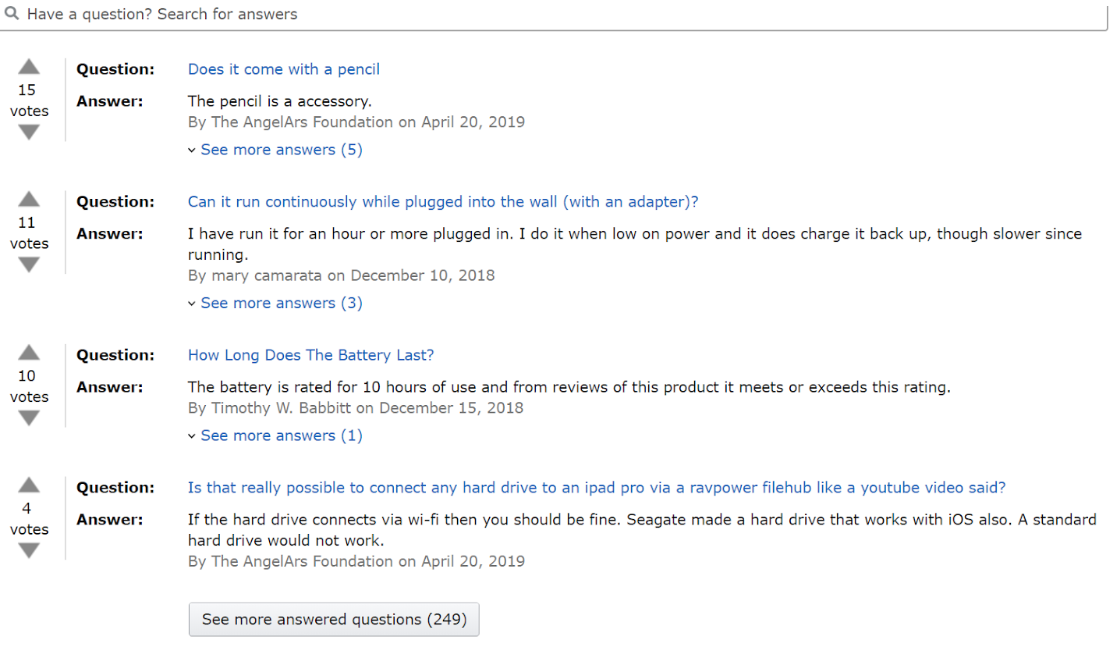Upvote the pencil question

click(x=29, y=67)
